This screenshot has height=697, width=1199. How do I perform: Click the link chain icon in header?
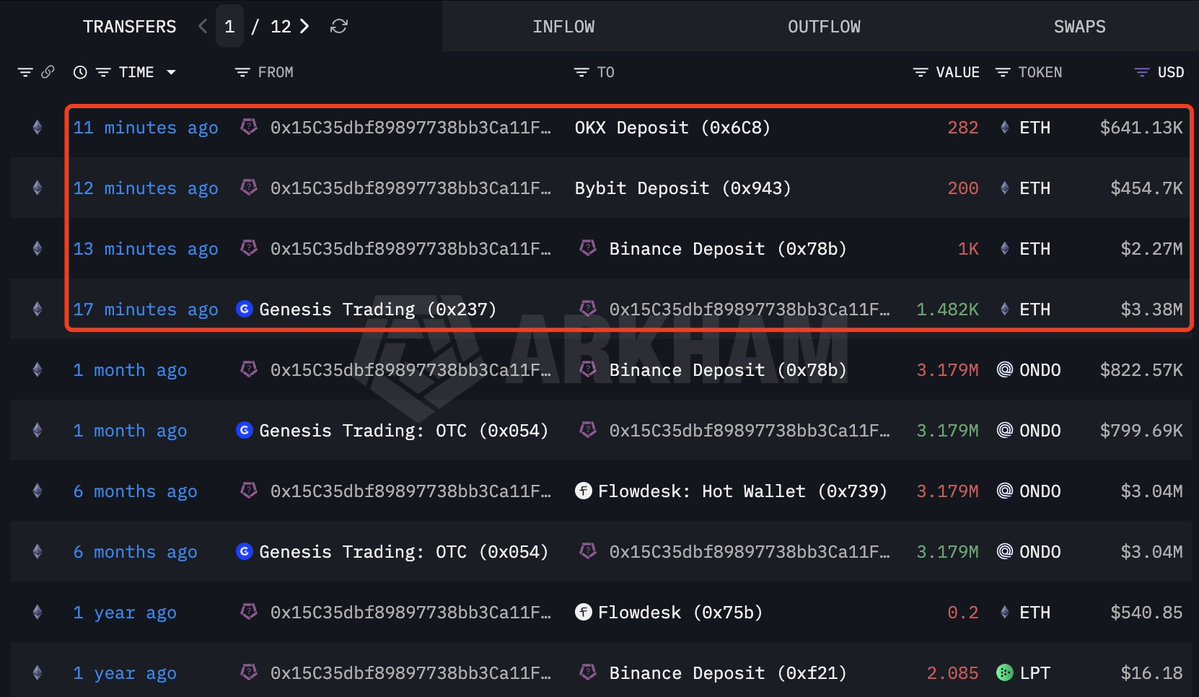48,72
